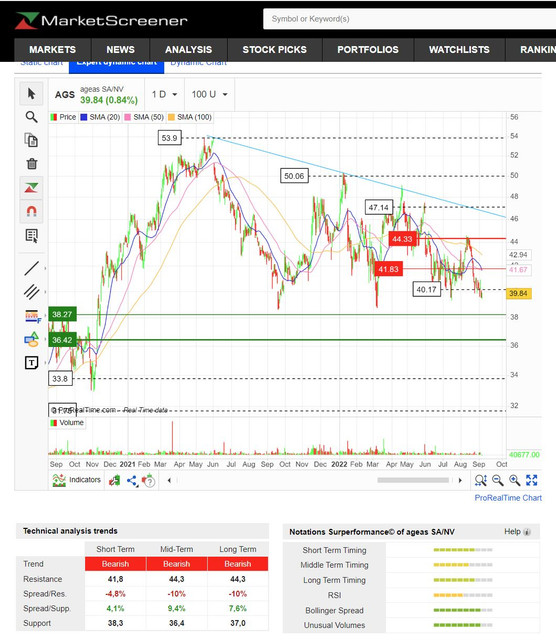Click the AGS ticker symbol
The image size is (556, 640).
click(x=65, y=95)
